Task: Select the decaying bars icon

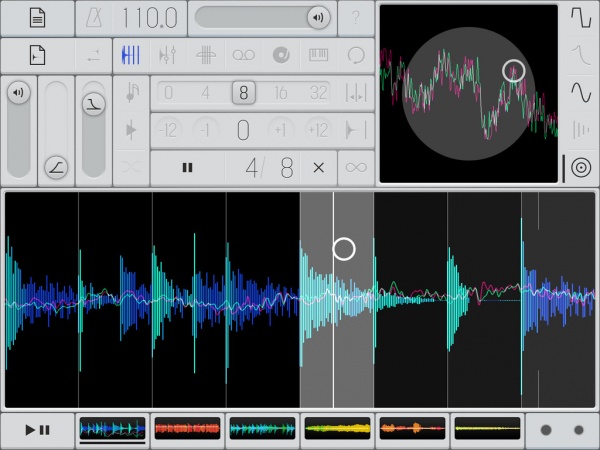Action: tap(581, 130)
